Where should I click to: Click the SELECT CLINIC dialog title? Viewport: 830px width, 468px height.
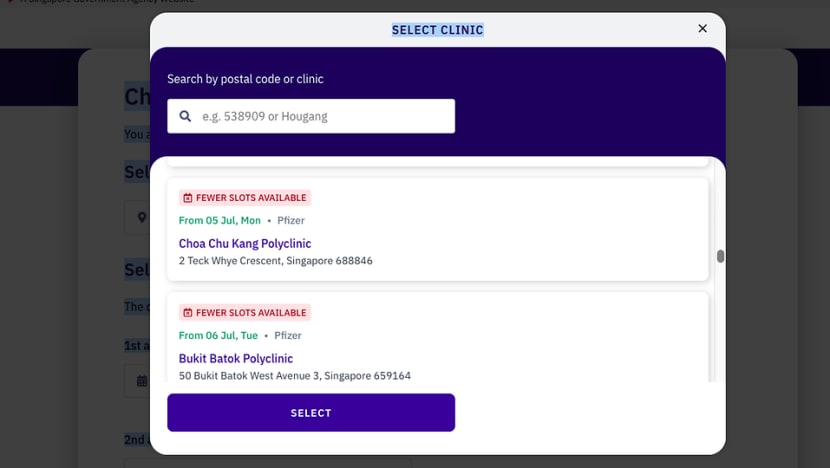coord(437,30)
